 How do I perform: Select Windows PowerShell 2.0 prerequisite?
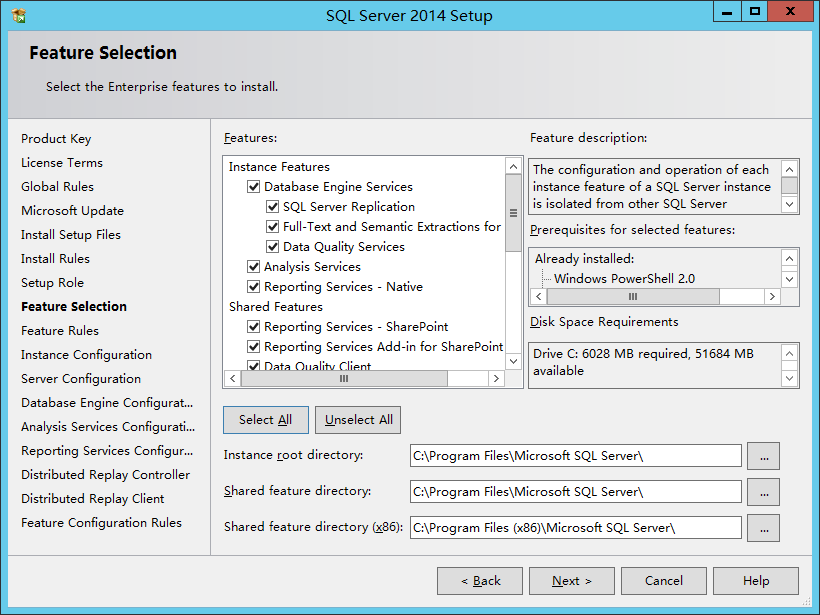pos(624,279)
